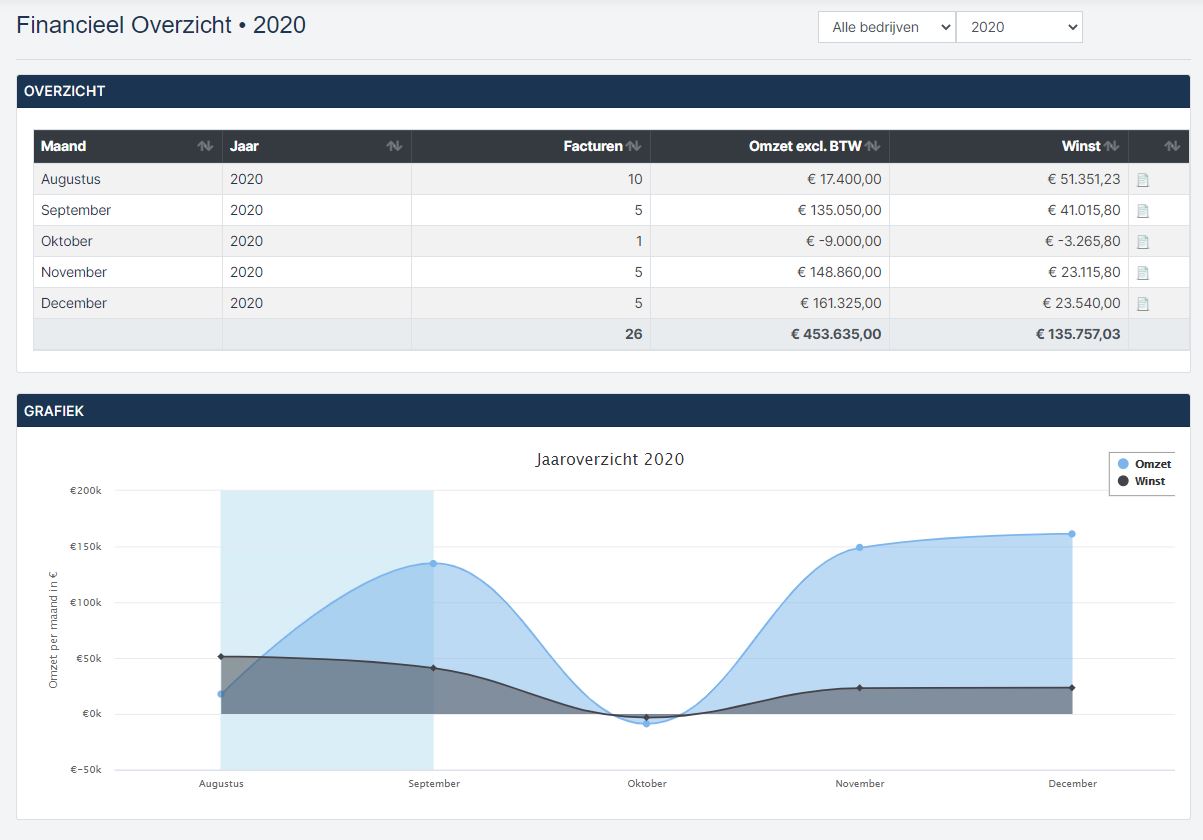1203x840 pixels.
Task: Open the document icon in the September row
Action: point(1143,211)
